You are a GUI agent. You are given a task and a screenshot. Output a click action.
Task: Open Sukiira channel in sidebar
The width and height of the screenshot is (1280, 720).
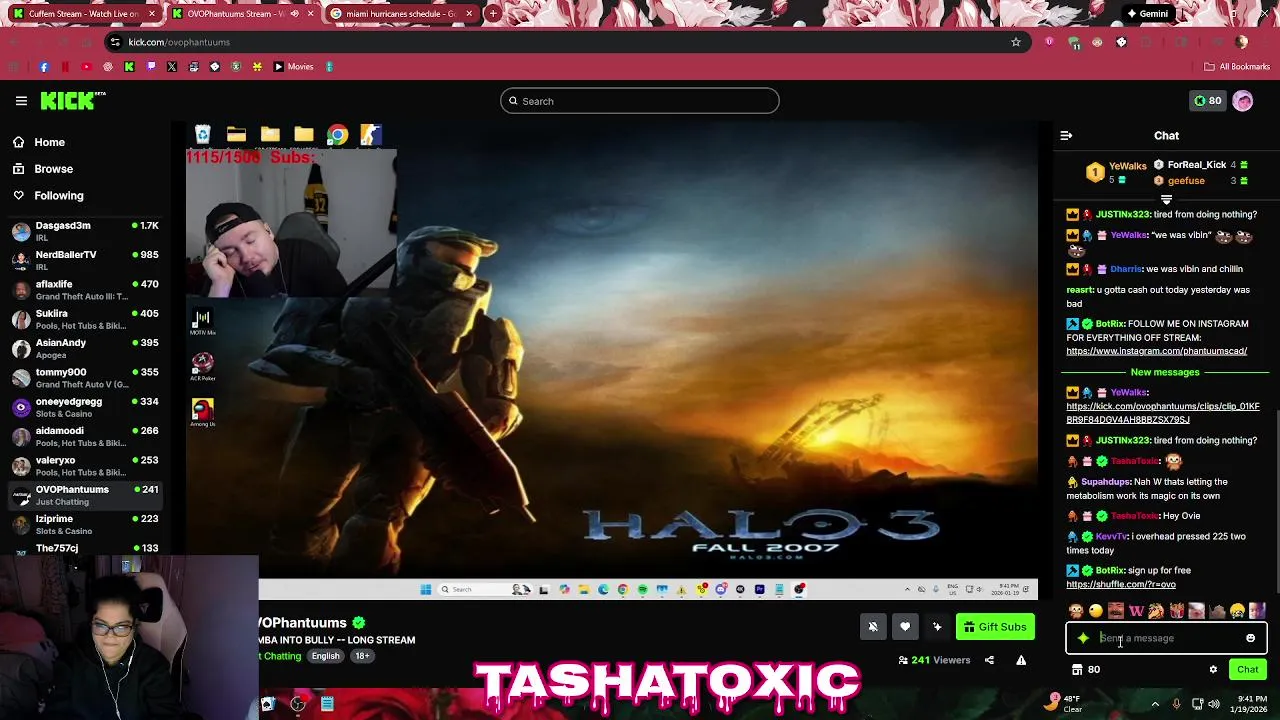click(x=85, y=320)
